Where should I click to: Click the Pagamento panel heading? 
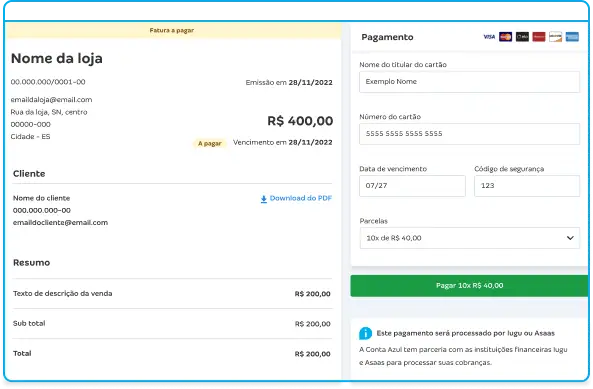click(387, 37)
